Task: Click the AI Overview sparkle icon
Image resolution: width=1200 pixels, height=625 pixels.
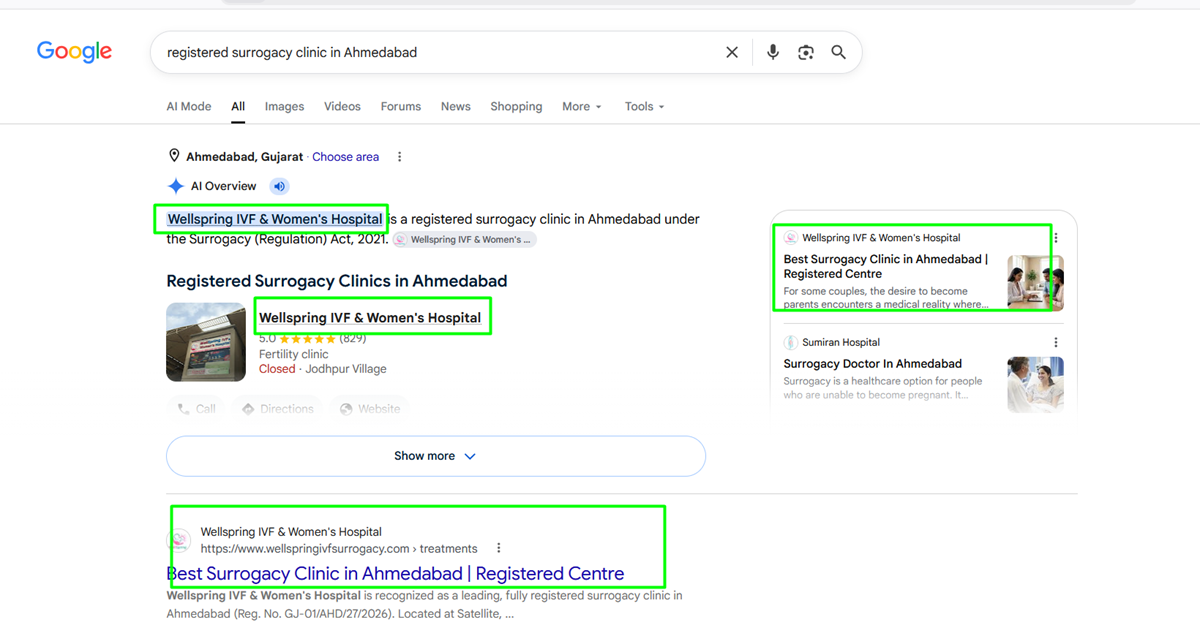Action: click(176, 186)
